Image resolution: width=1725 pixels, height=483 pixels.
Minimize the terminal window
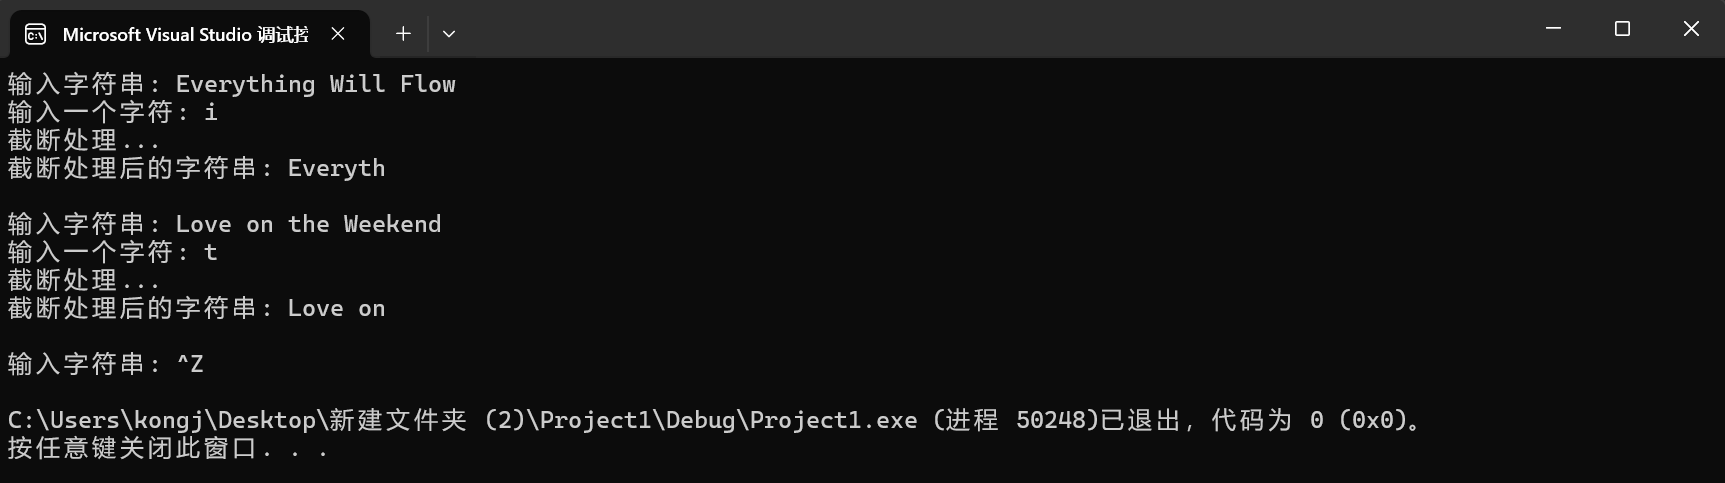click(x=1553, y=29)
